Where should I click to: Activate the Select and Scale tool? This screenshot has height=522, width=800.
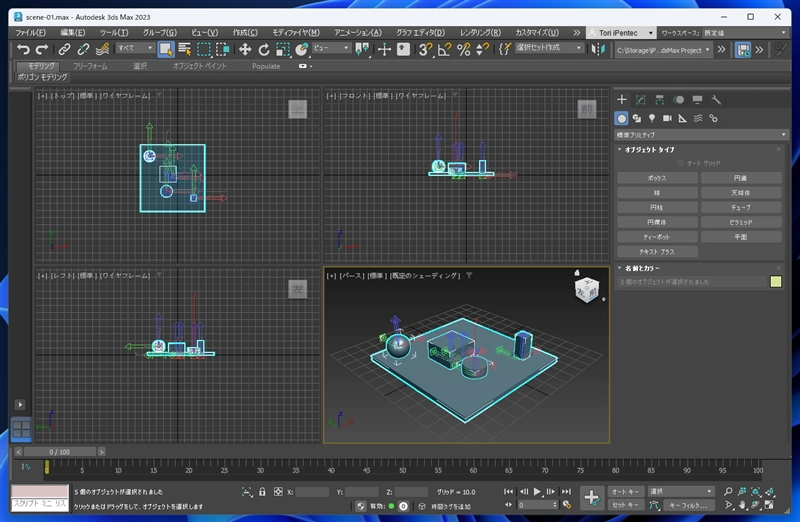[283, 49]
